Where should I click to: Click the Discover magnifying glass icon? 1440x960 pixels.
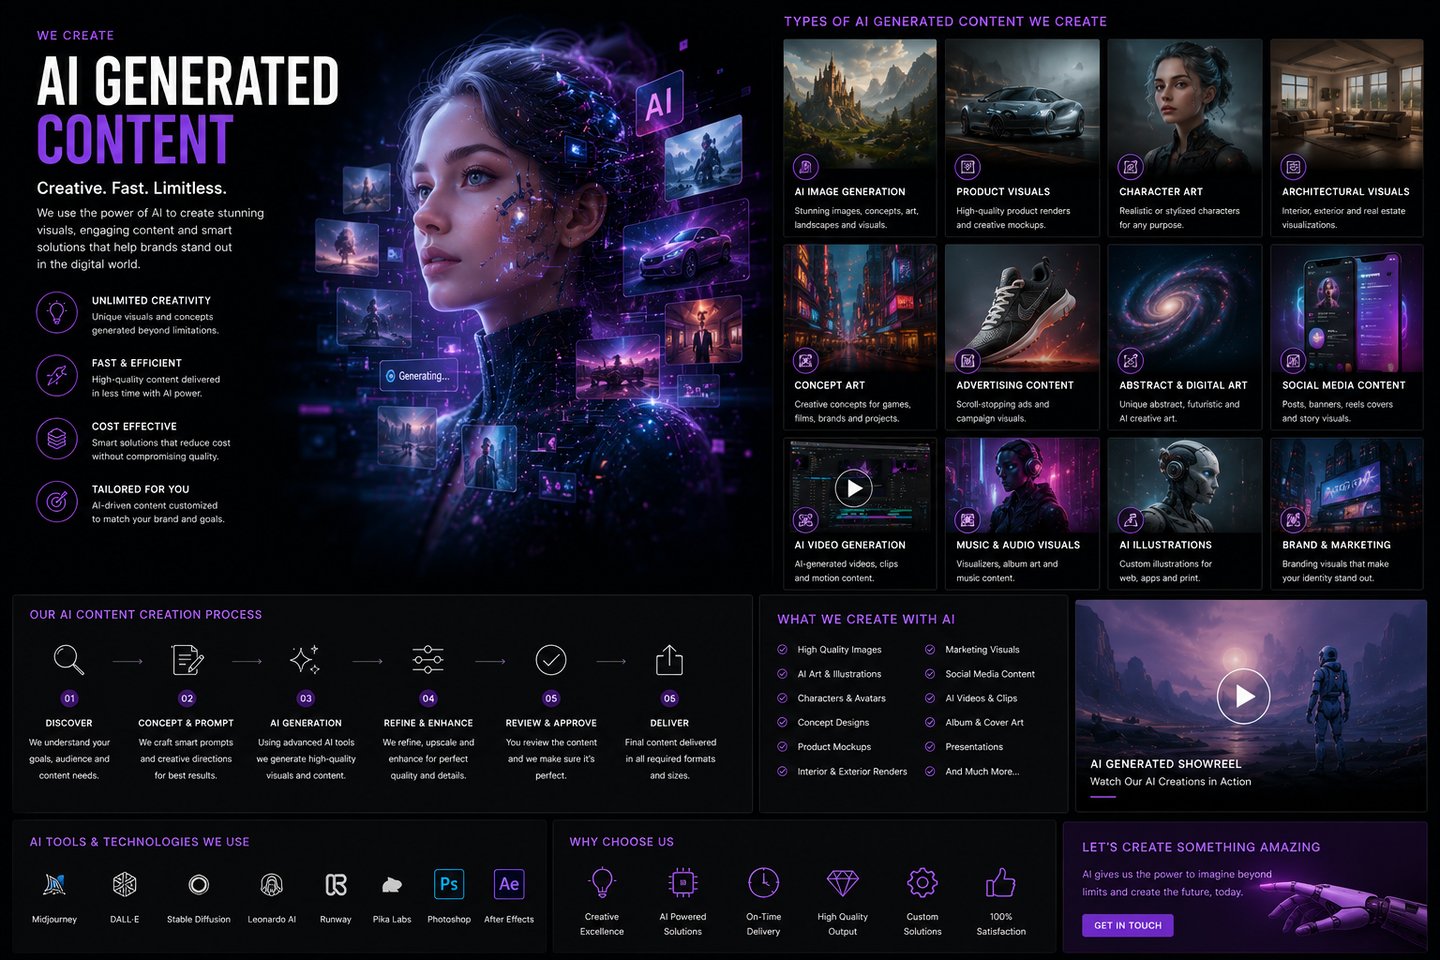point(69,660)
